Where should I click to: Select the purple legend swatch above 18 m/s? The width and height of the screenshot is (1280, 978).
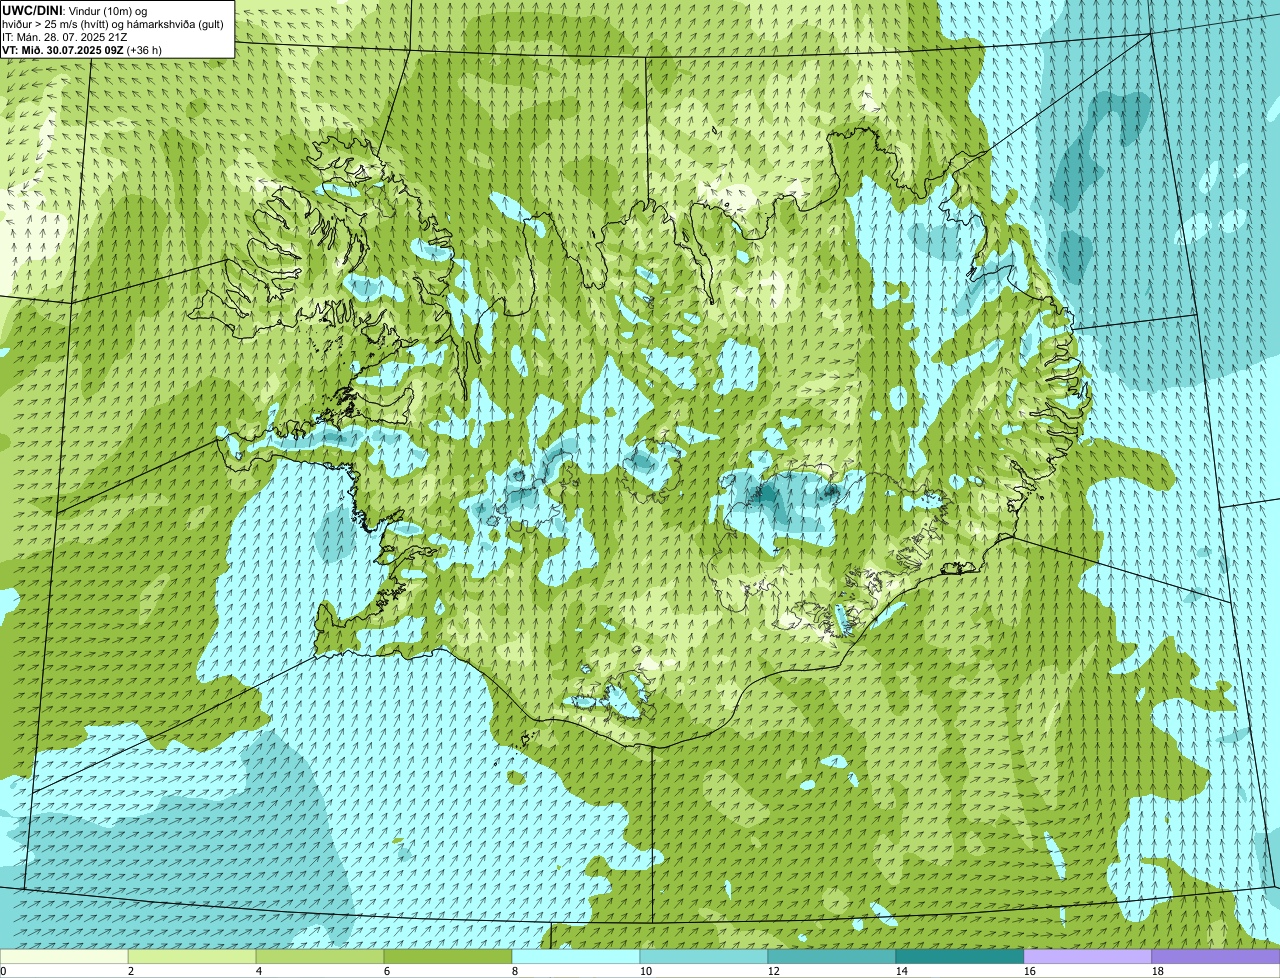pyautogui.click(x=1216, y=957)
